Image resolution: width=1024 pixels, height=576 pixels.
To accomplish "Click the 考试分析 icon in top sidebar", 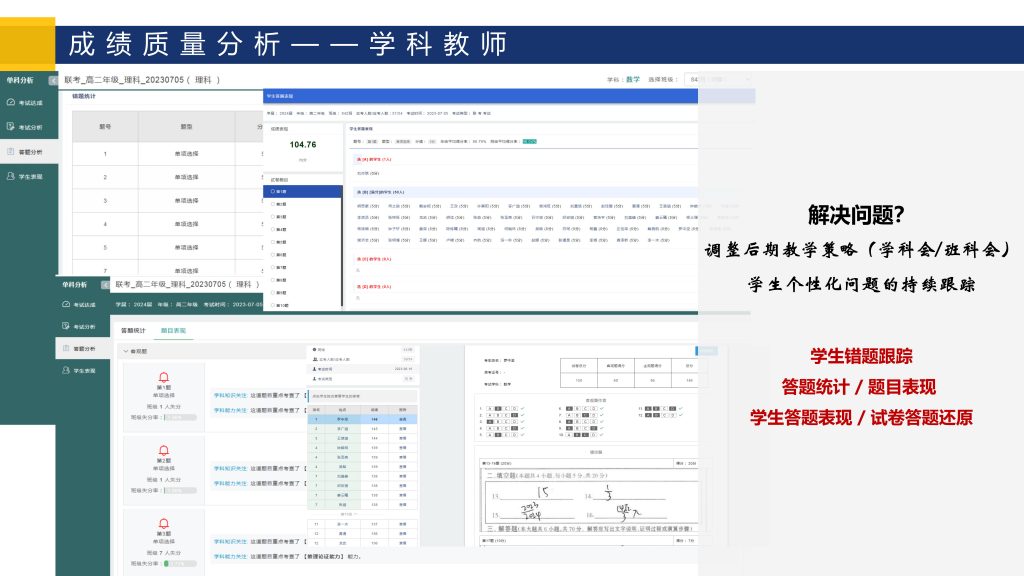I will 11,127.
